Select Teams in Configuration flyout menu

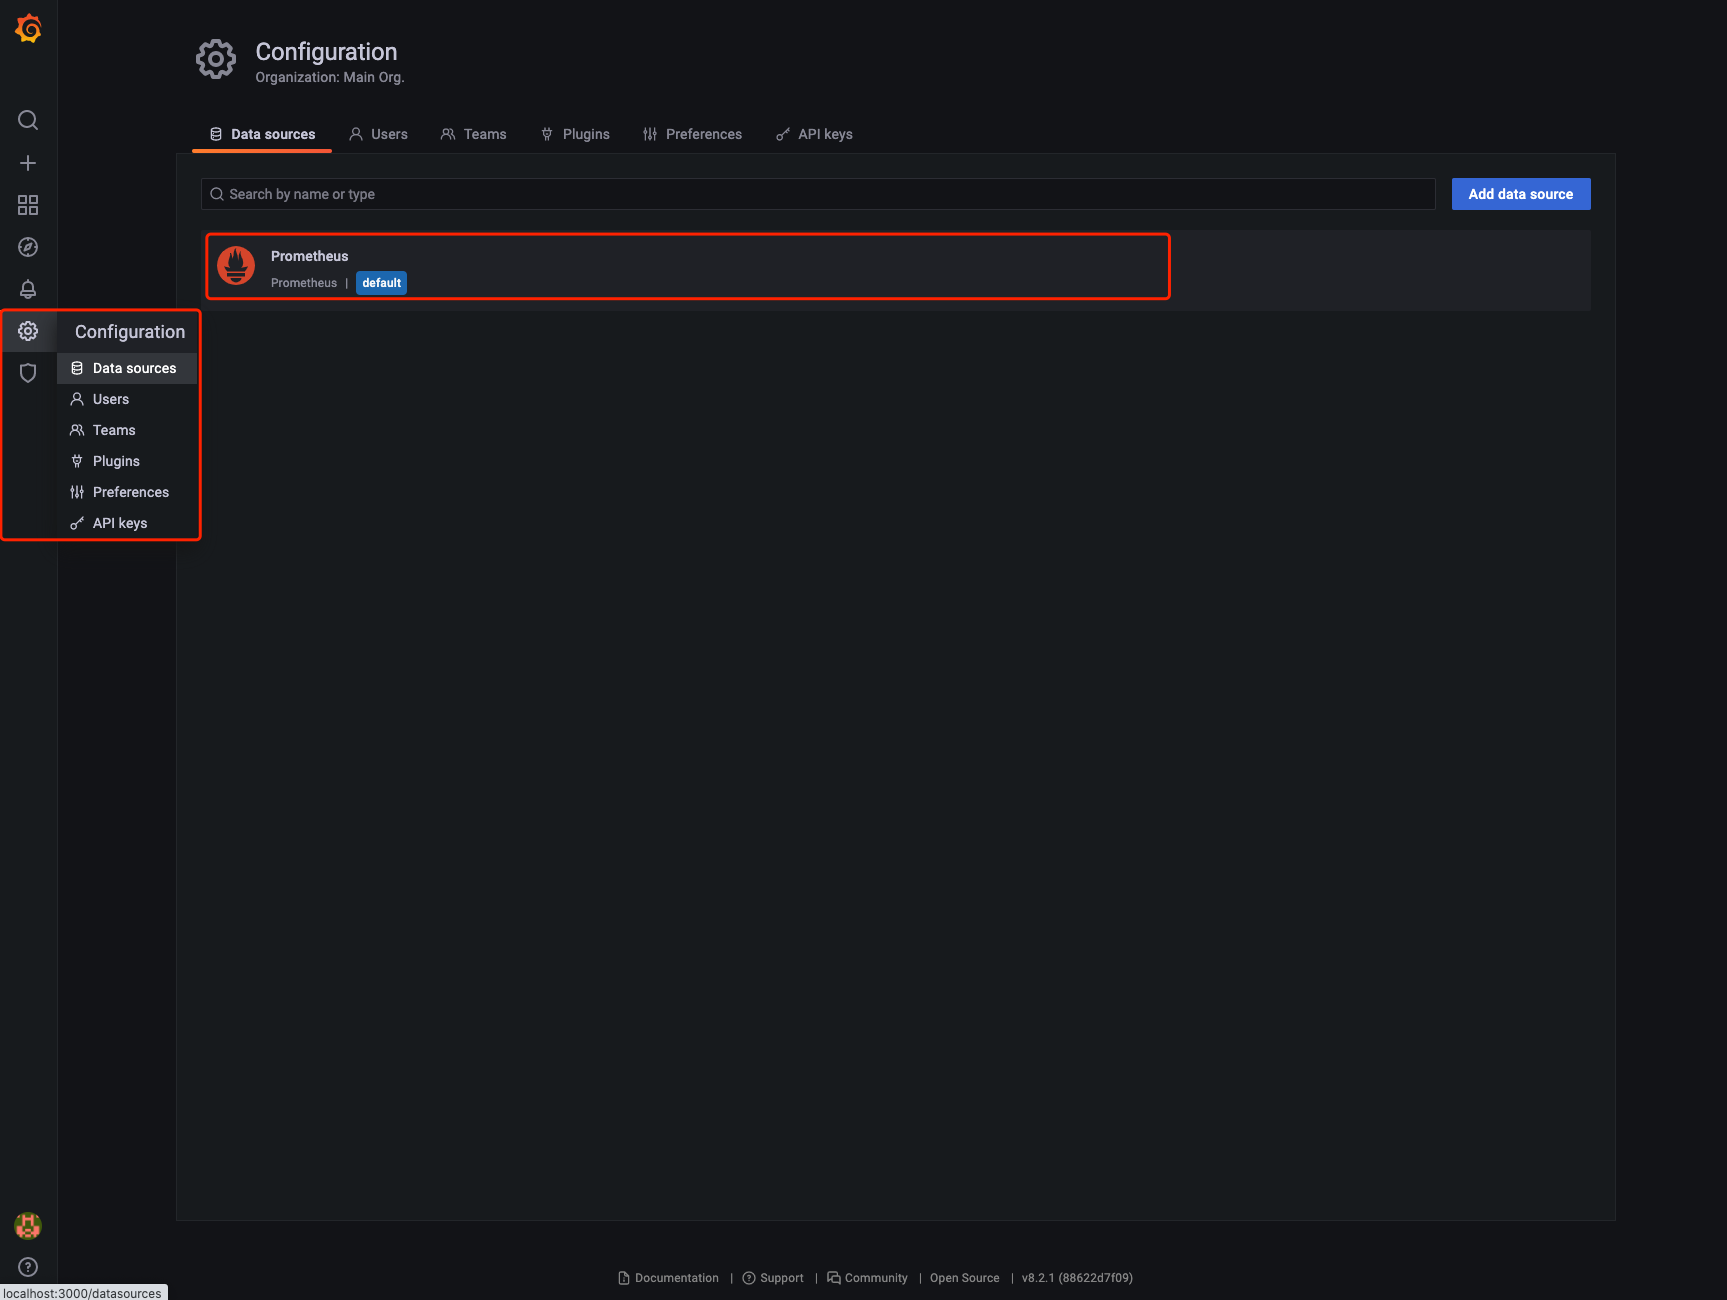click(127, 430)
